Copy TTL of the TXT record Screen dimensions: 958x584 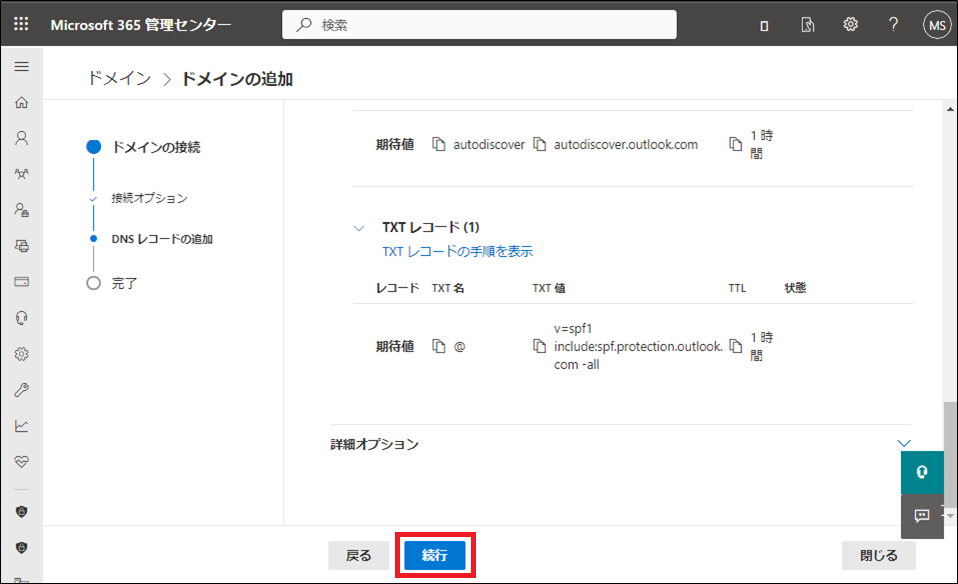coord(736,346)
